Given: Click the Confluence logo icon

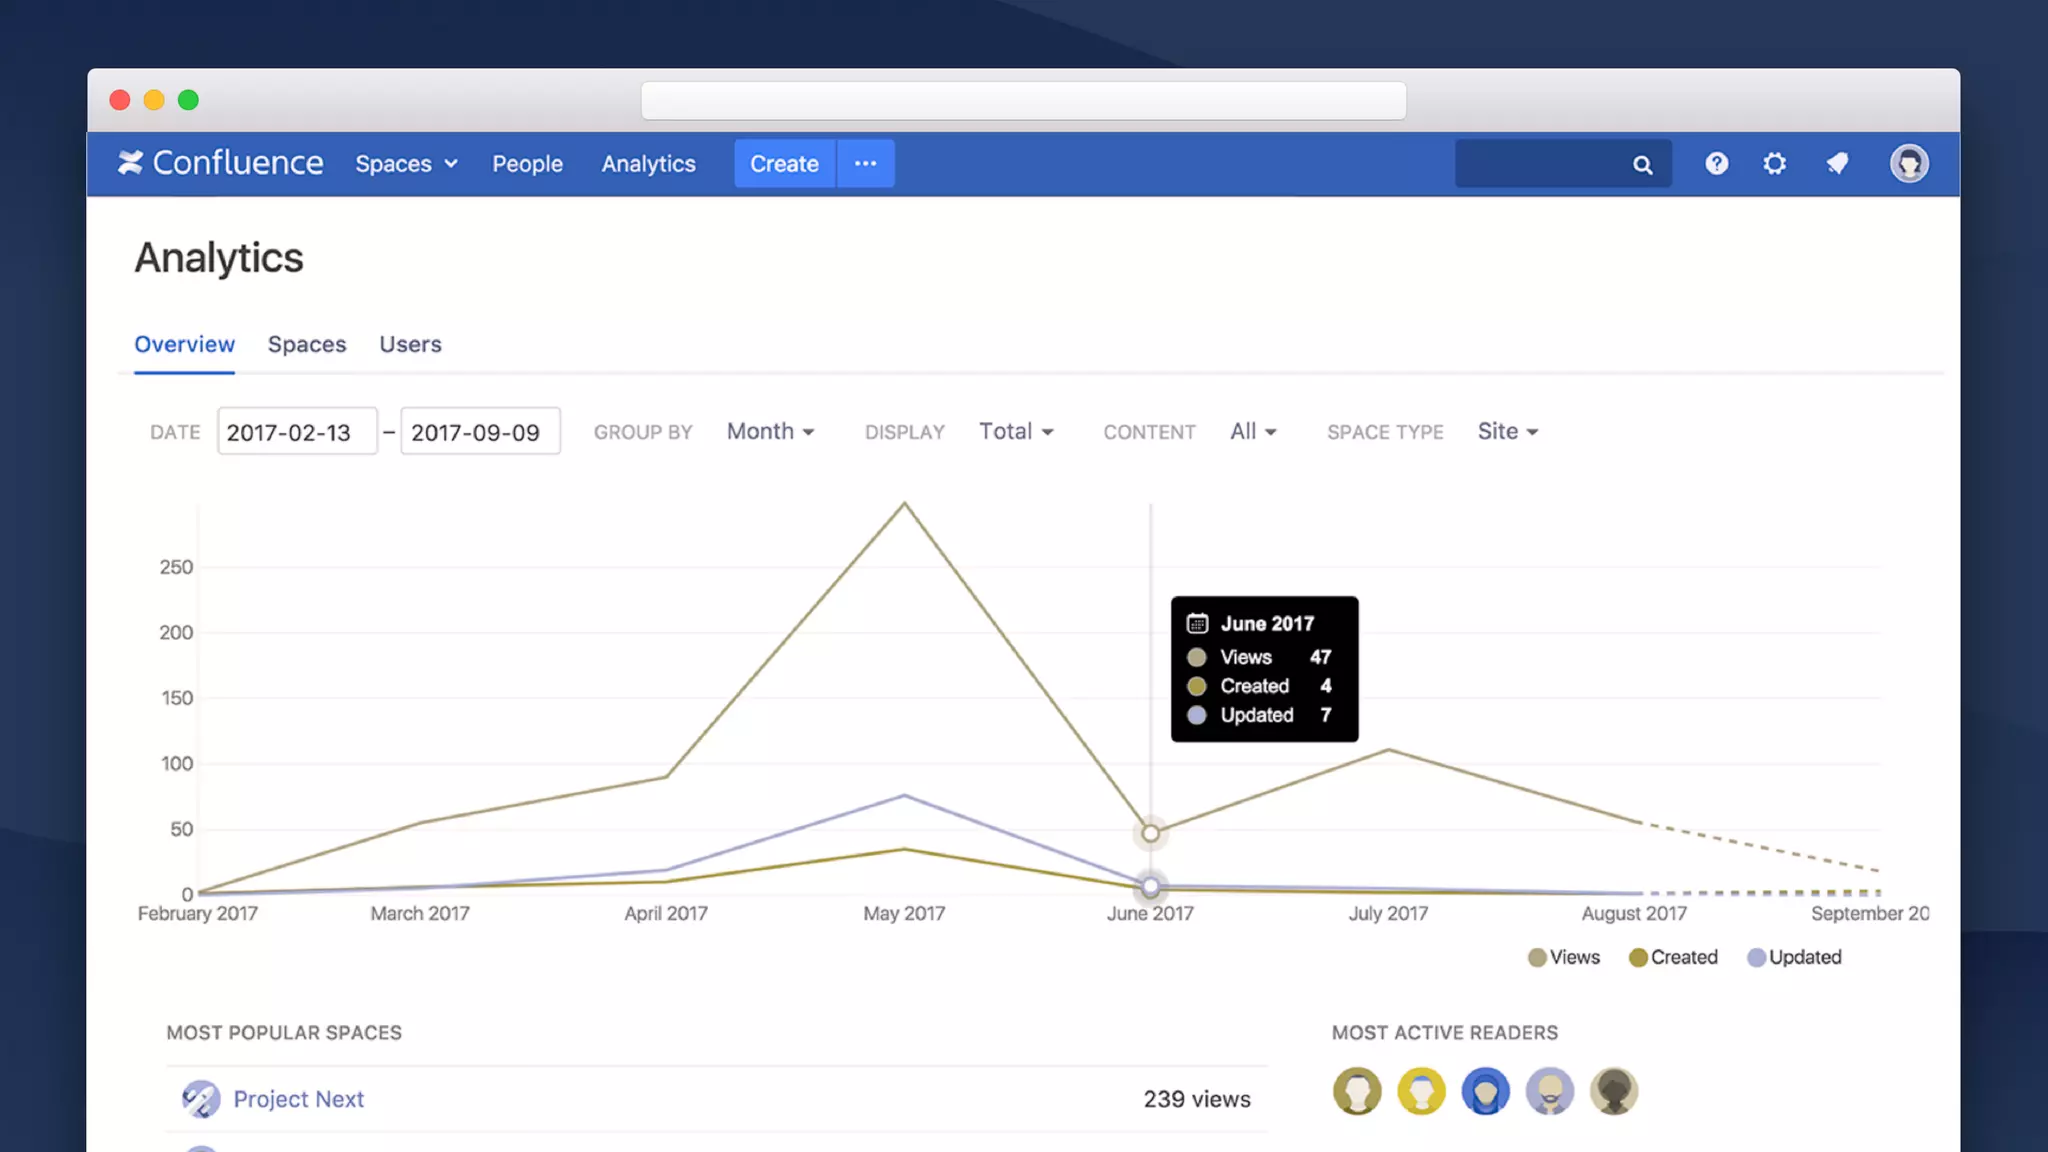Looking at the screenshot, I should 130,163.
